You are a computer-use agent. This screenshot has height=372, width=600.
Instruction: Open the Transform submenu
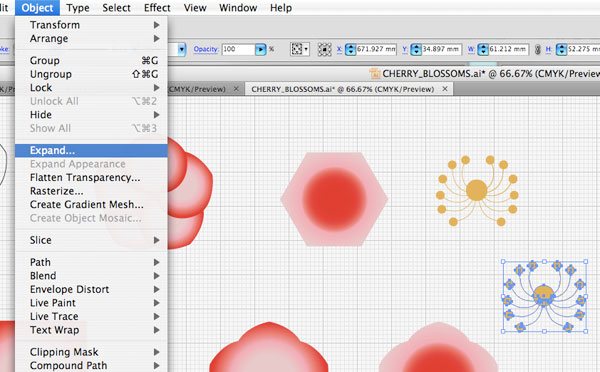(x=91, y=25)
